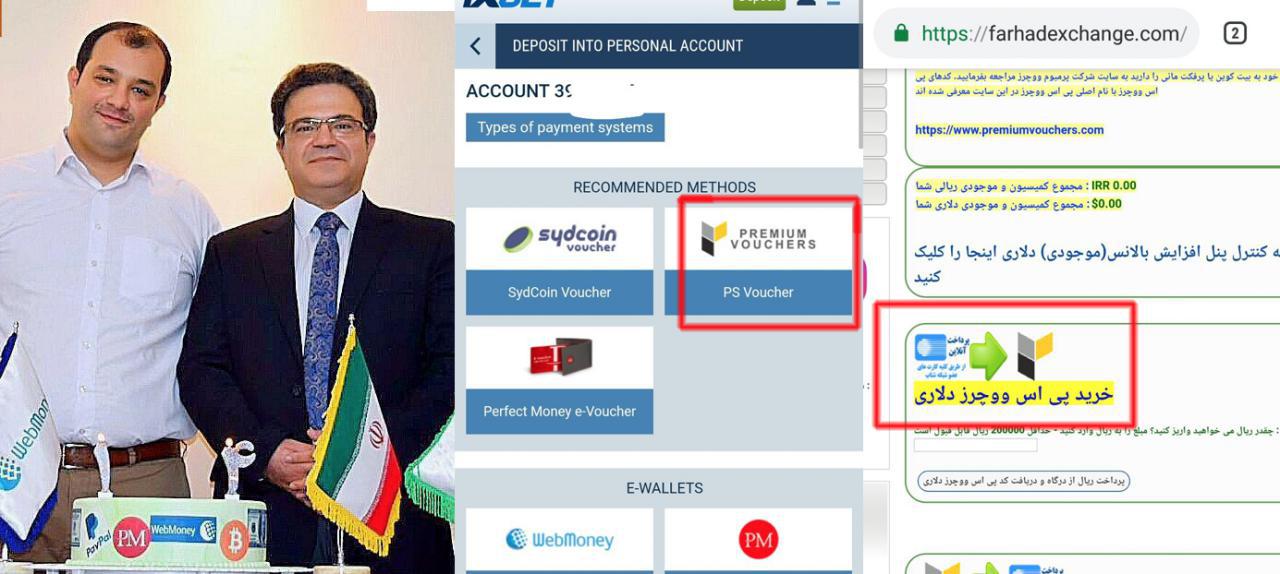The height and width of the screenshot is (574, 1280).
Task: Open the hamburger menu at top of 1XBET
Action: [x=833, y=3]
